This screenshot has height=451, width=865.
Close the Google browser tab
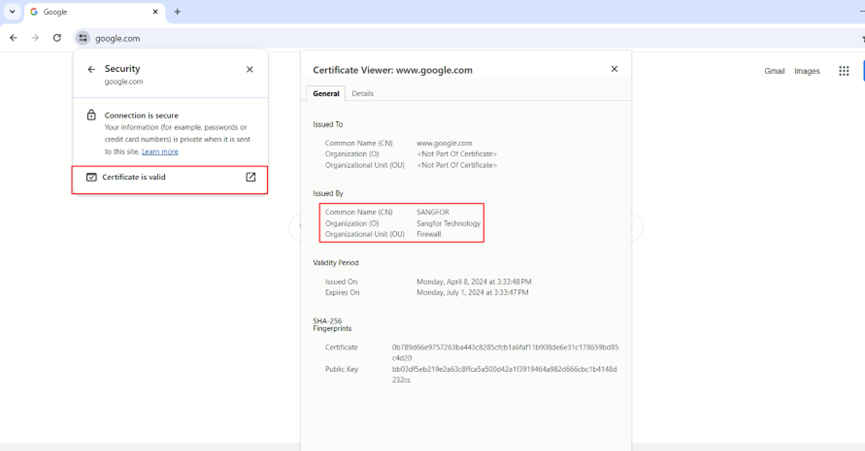[155, 12]
